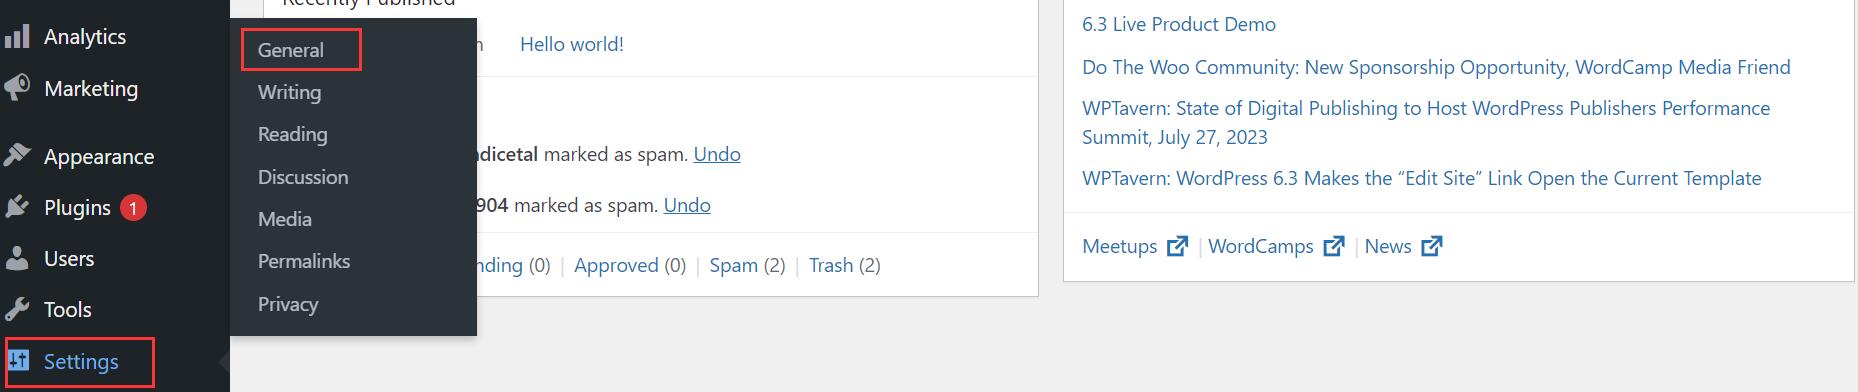Click the Plugins update badge showing 1
Screen dimensions: 1858x392
(x=133, y=207)
